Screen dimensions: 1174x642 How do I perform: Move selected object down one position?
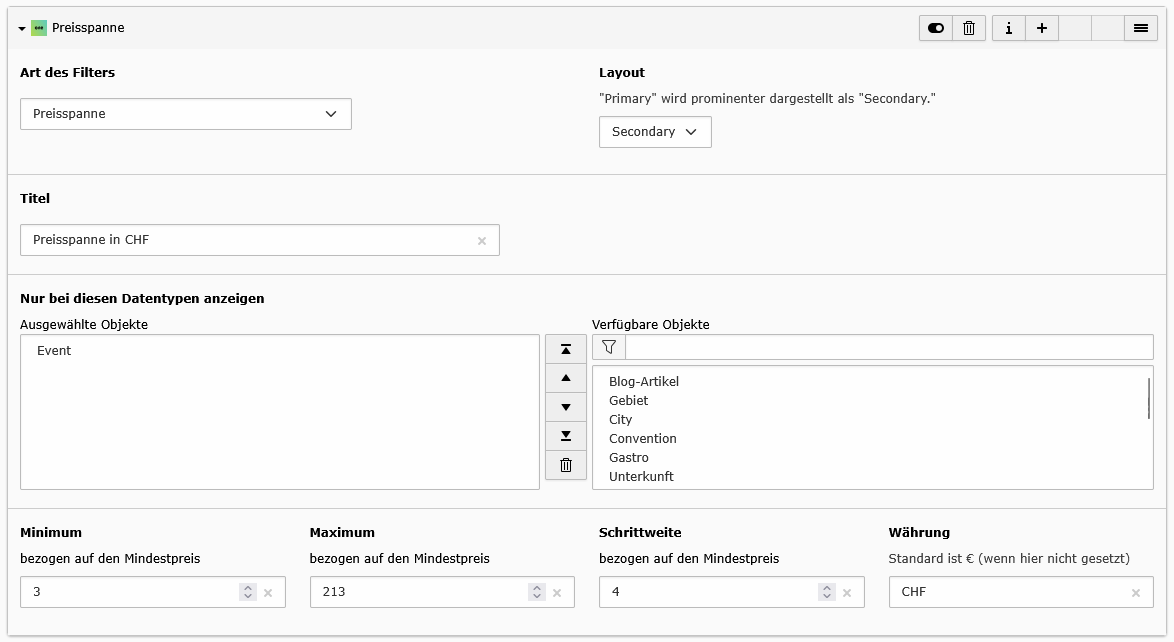click(566, 407)
